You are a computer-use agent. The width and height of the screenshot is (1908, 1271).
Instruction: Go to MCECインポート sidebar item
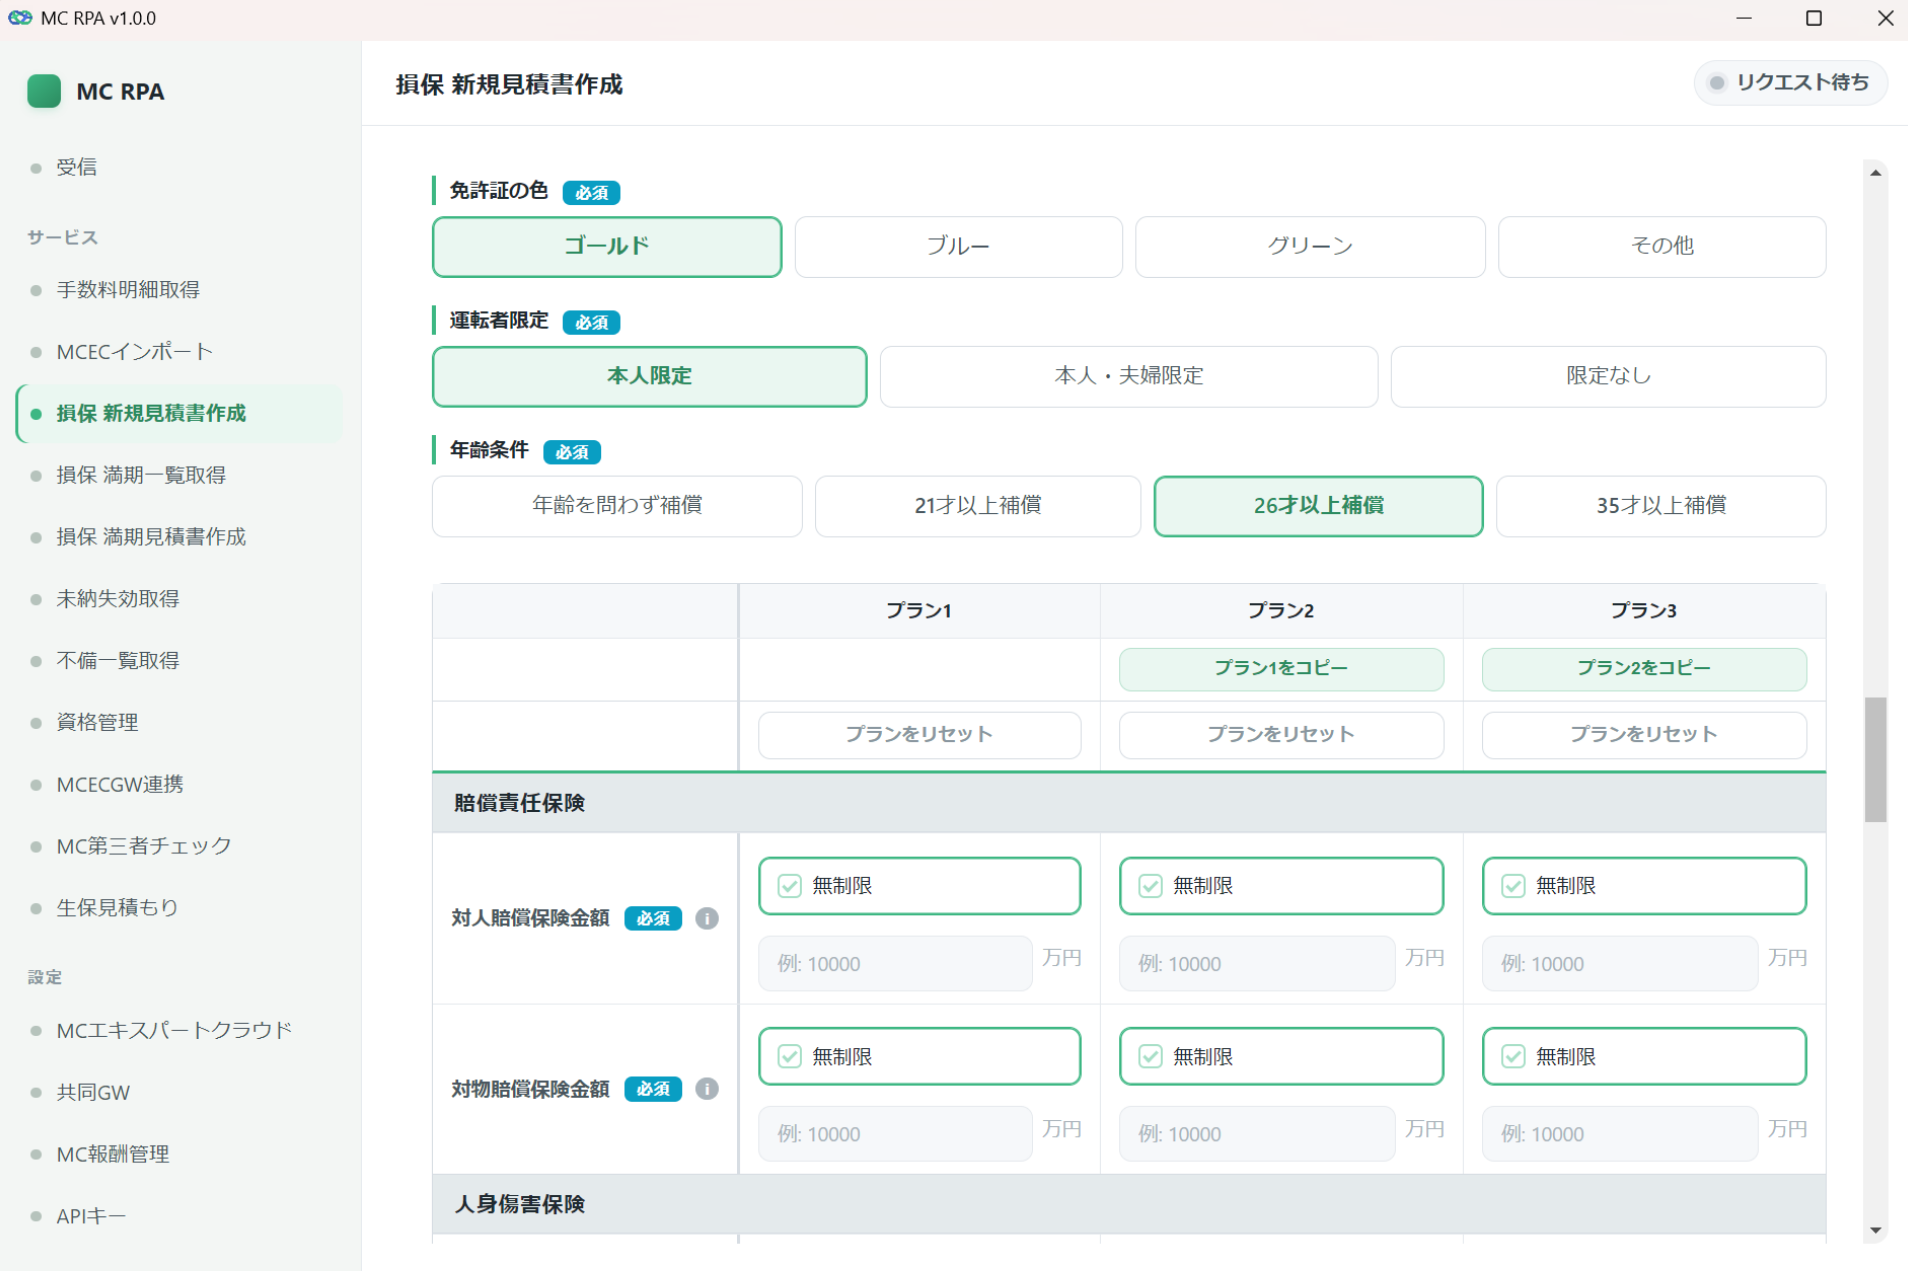(180, 352)
